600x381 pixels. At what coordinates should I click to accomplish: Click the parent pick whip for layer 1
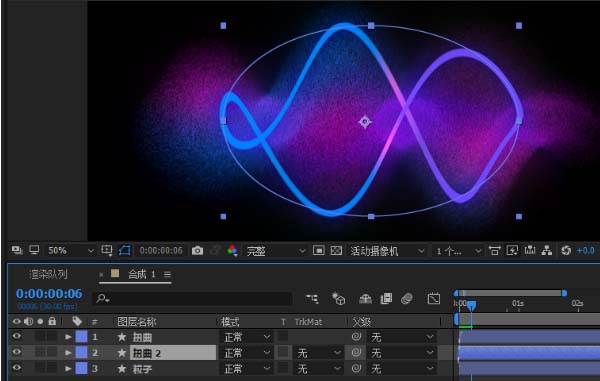tap(356, 337)
